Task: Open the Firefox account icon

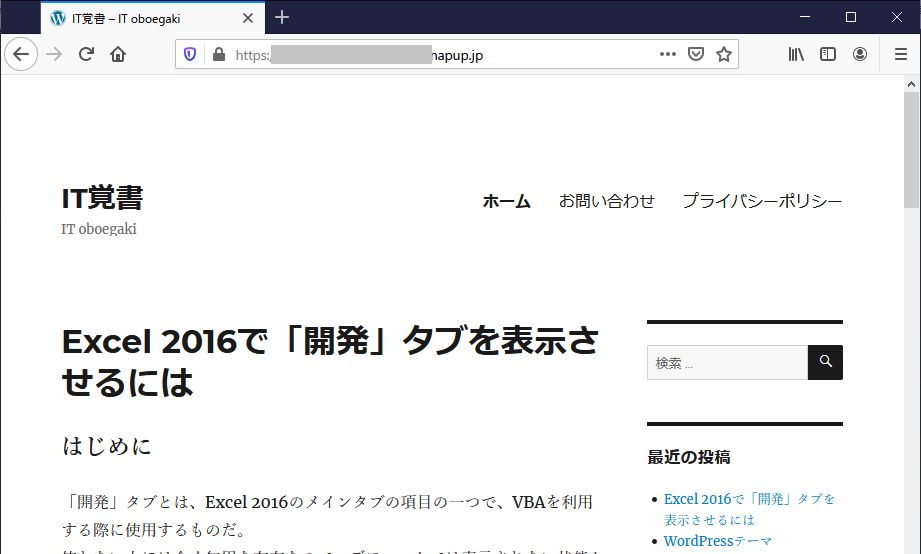Action: point(860,55)
